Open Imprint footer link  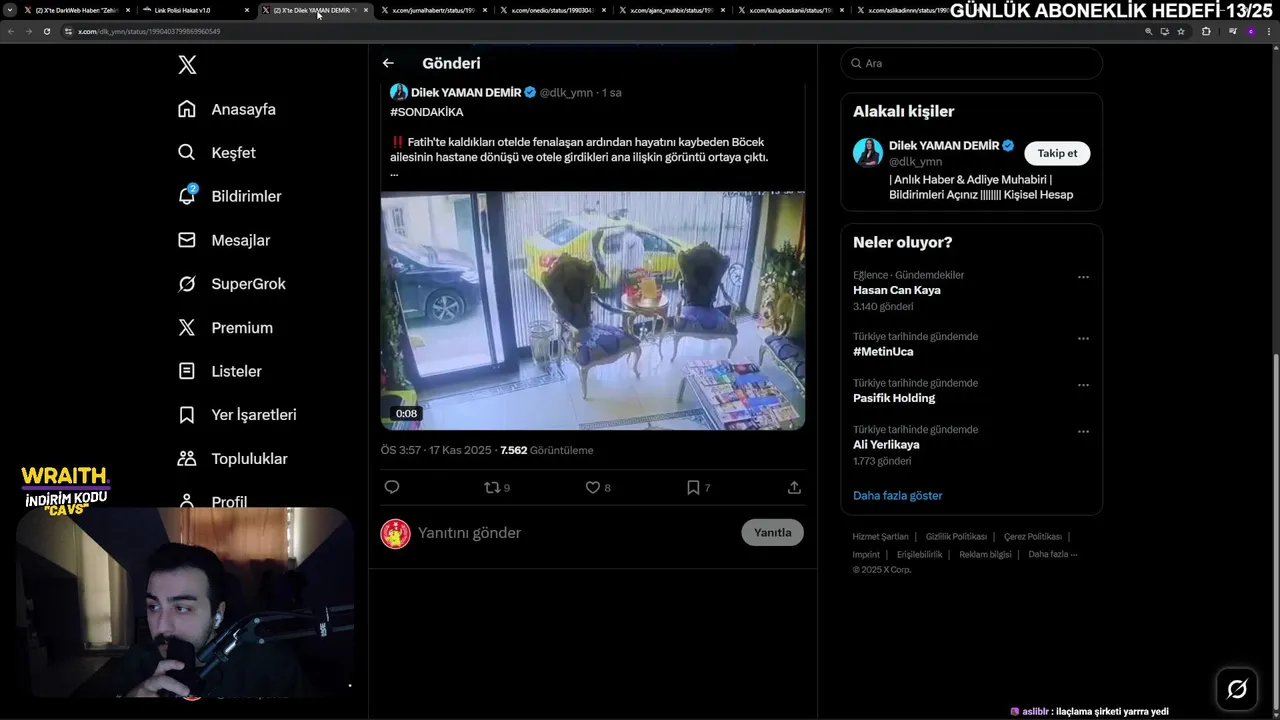point(866,554)
